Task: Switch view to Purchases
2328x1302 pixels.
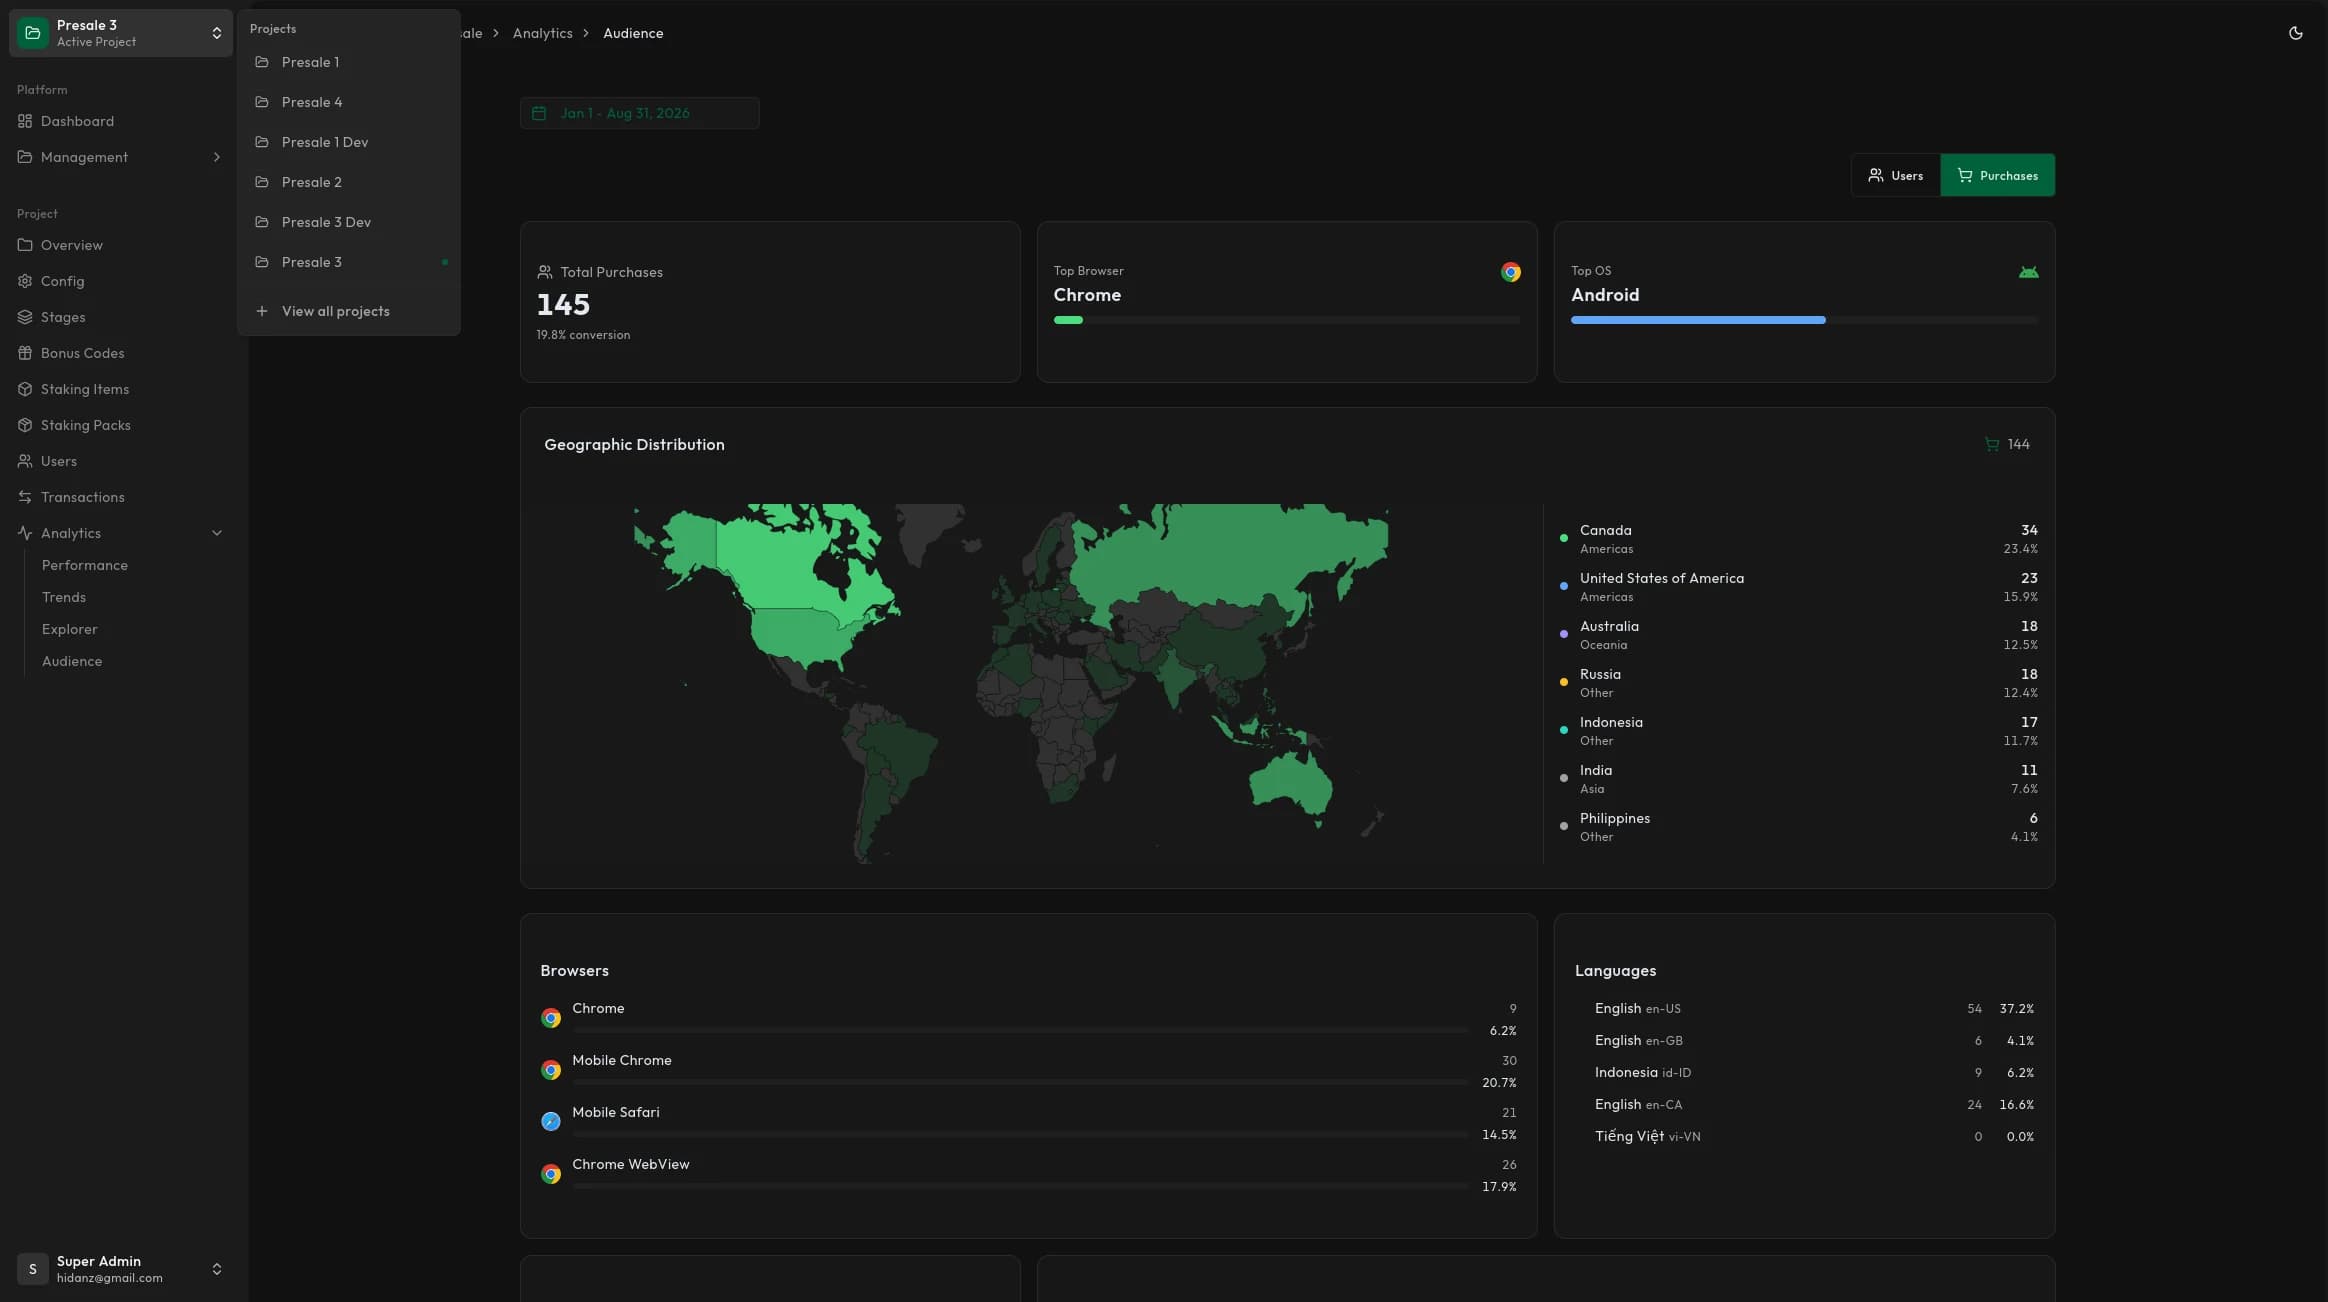Action: coord(1998,175)
